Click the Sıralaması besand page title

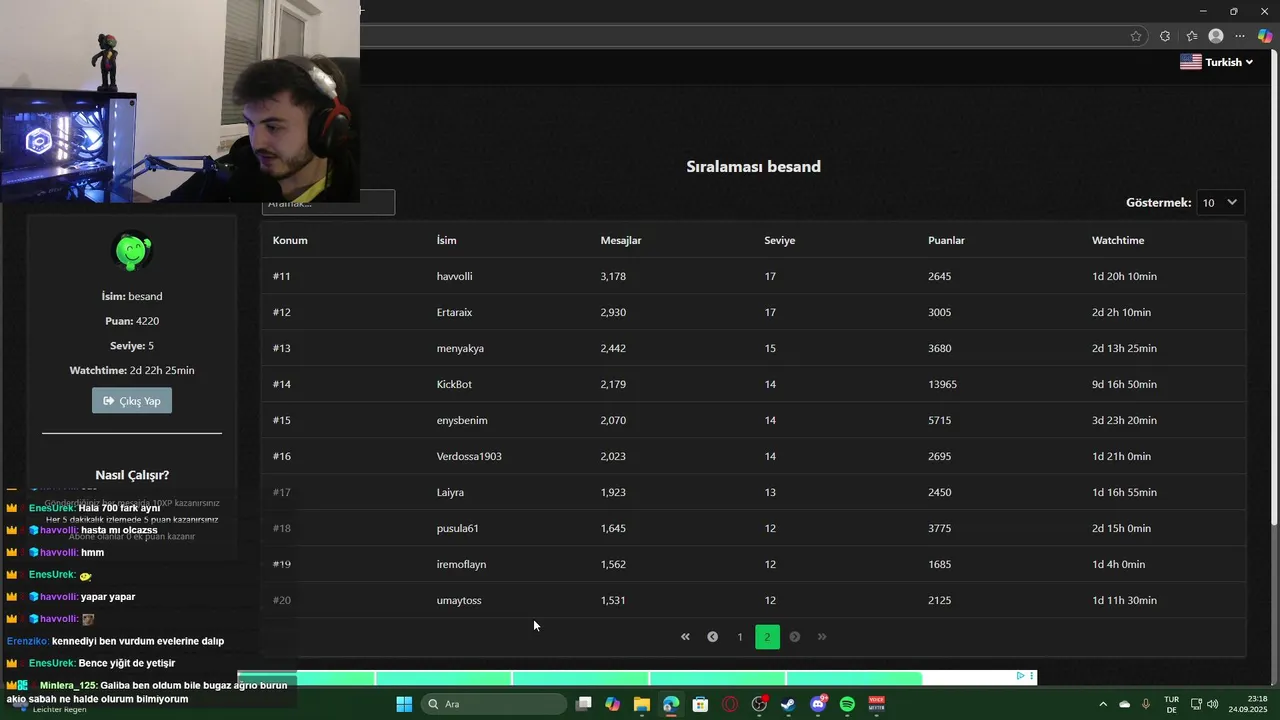753,167
